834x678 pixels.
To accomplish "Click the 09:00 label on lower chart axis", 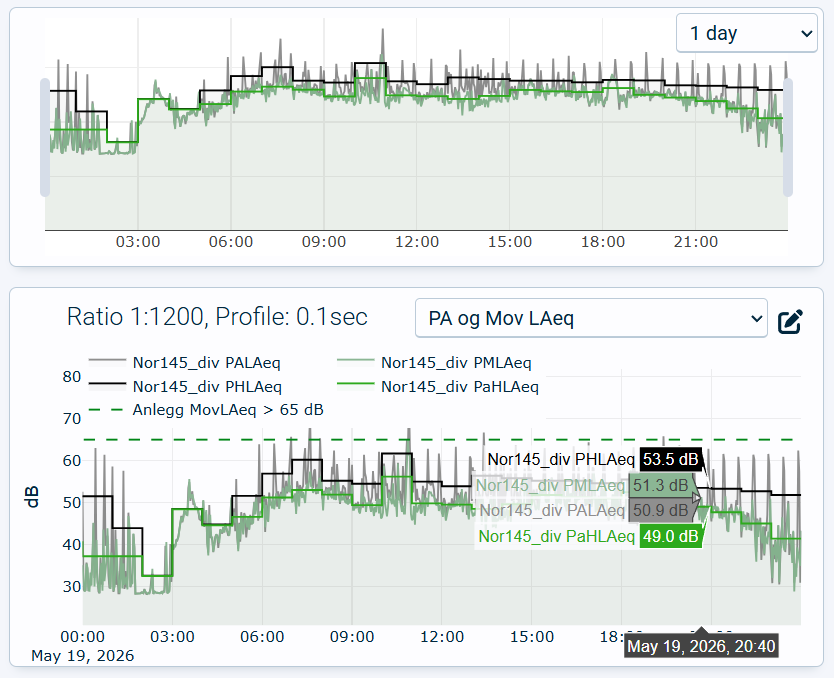I will pos(352,637).
